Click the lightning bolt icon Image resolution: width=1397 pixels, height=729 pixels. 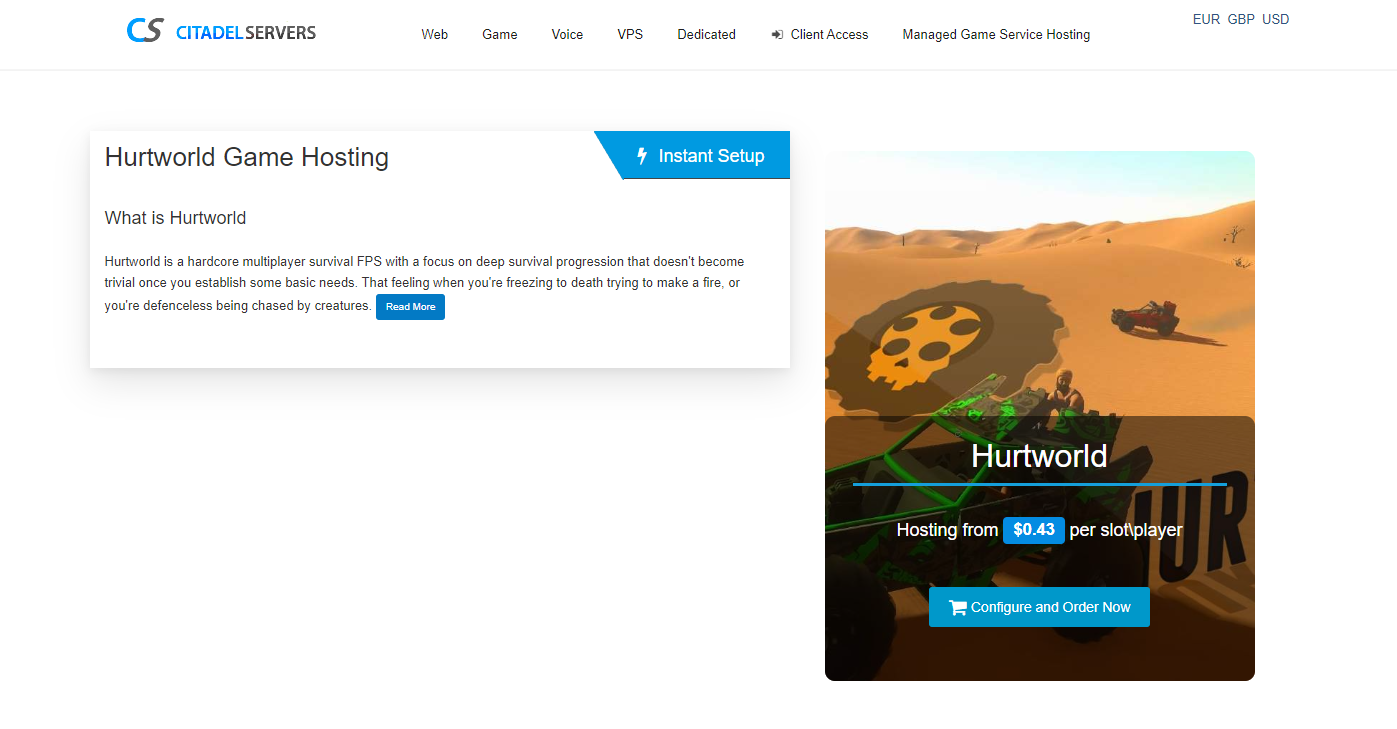click(642, 156)
